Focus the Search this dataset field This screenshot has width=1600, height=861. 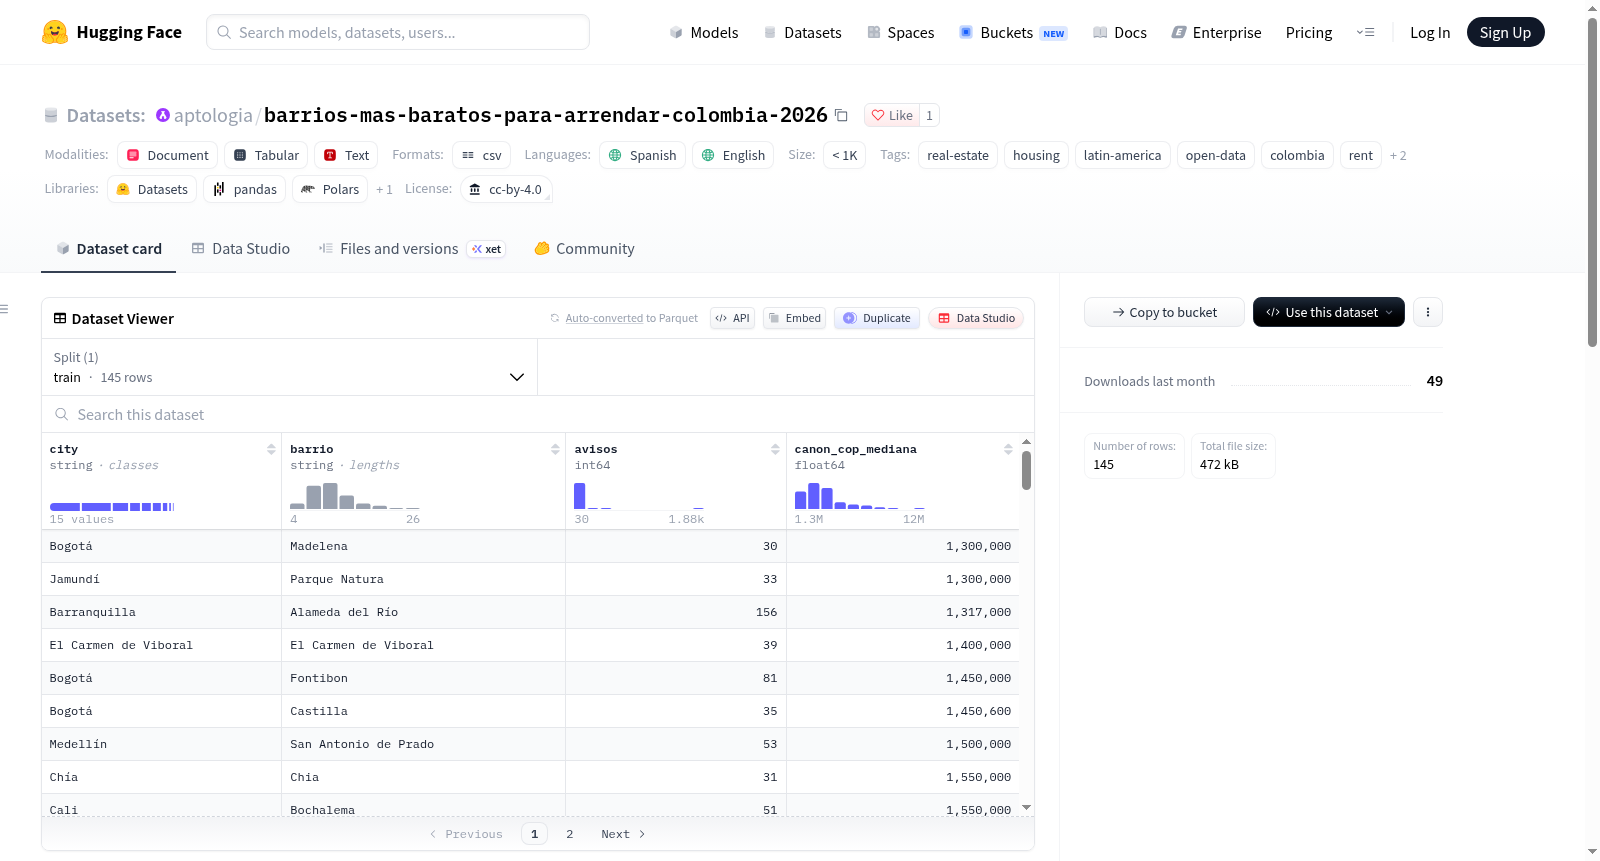538,414
